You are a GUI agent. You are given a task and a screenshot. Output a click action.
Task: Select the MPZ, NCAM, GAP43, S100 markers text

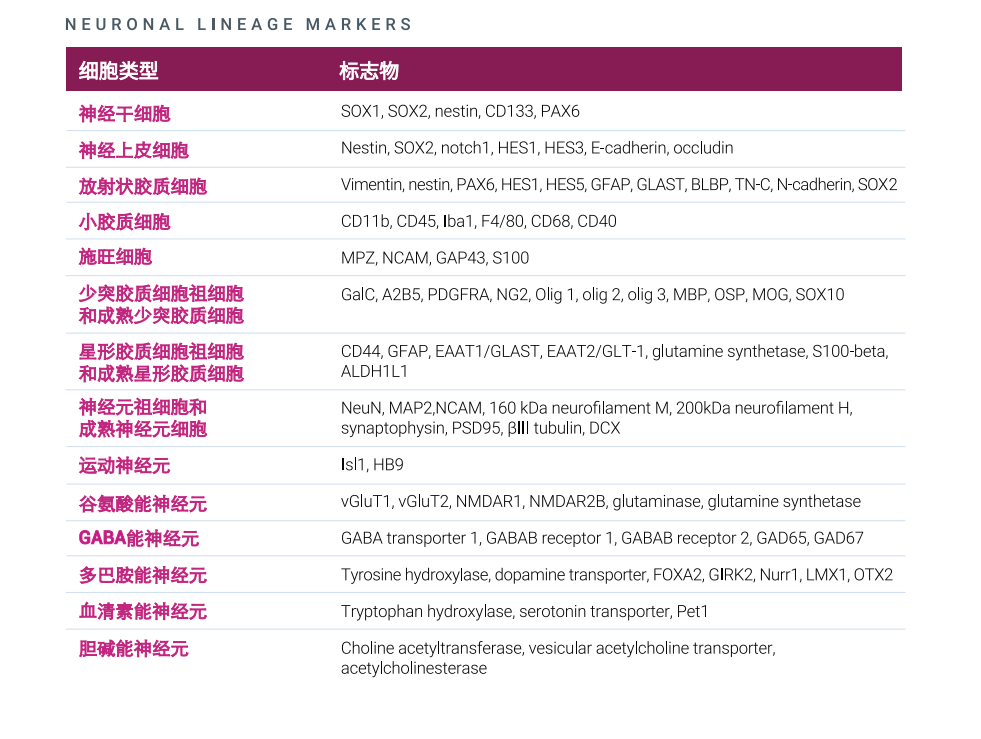(434, 258)
